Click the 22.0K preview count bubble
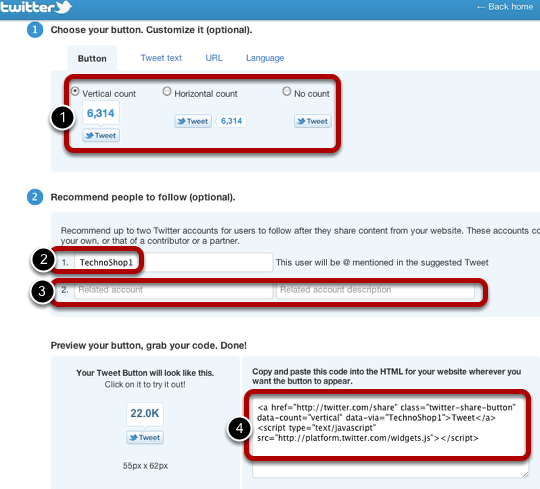 click(145, 413)
